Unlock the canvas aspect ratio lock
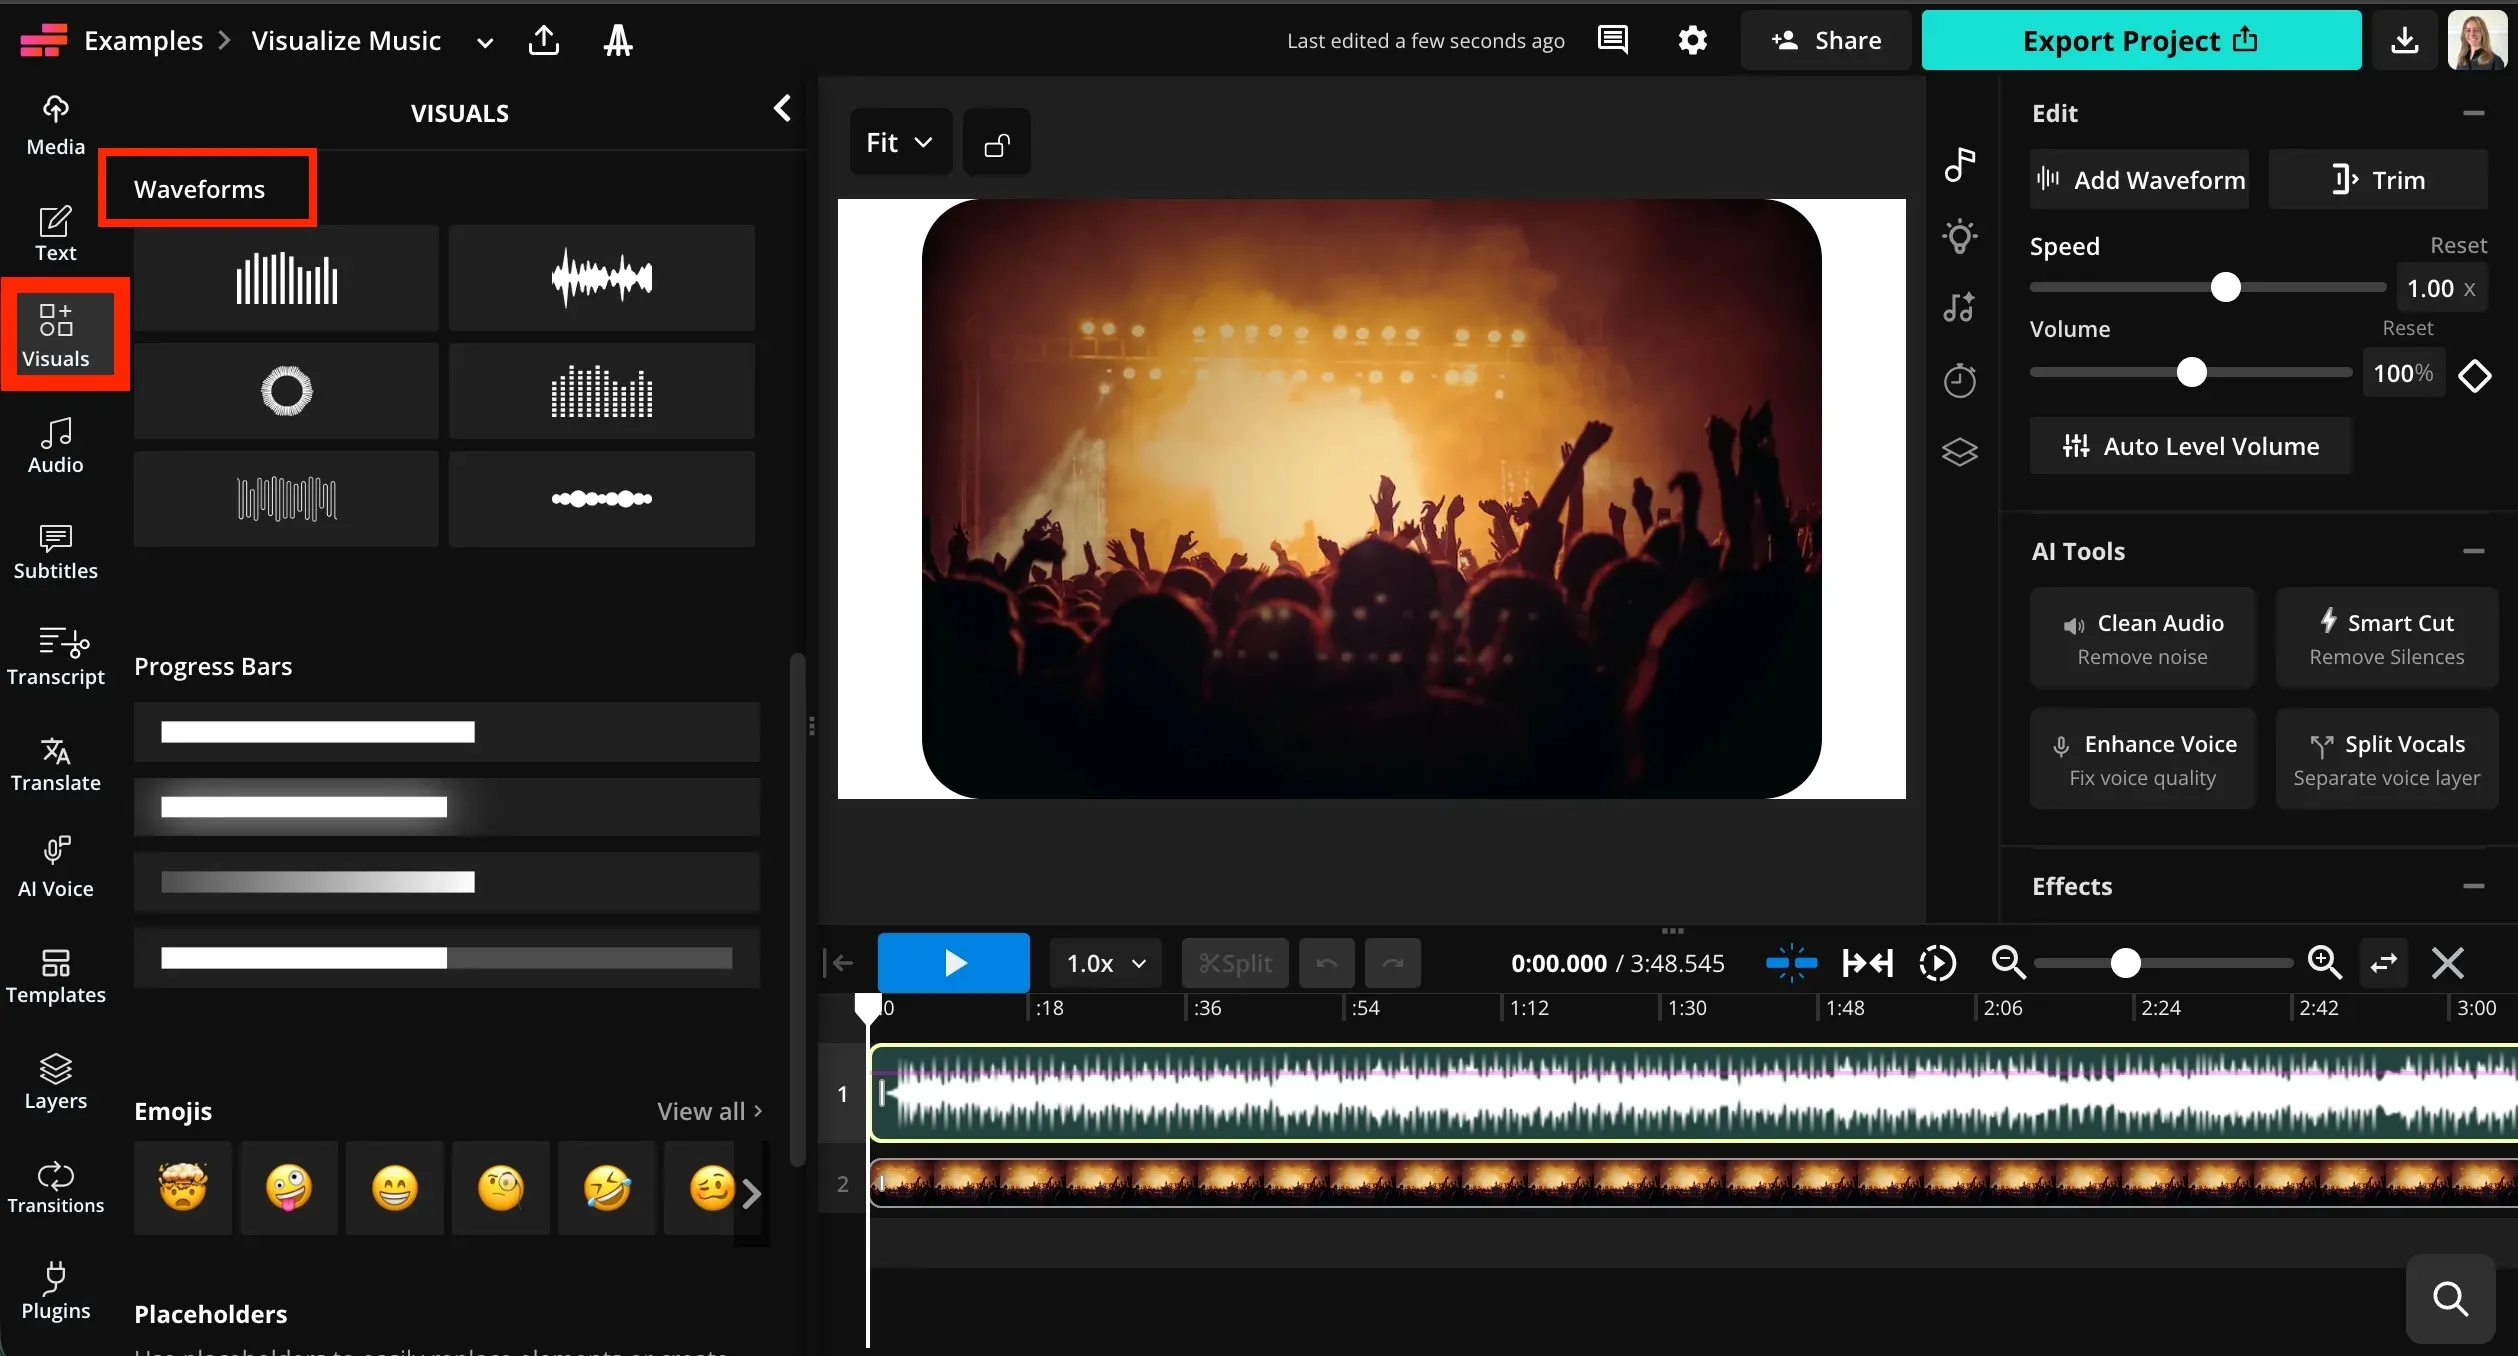This screenshot has height=1356, width=2518. coord(996,141)
